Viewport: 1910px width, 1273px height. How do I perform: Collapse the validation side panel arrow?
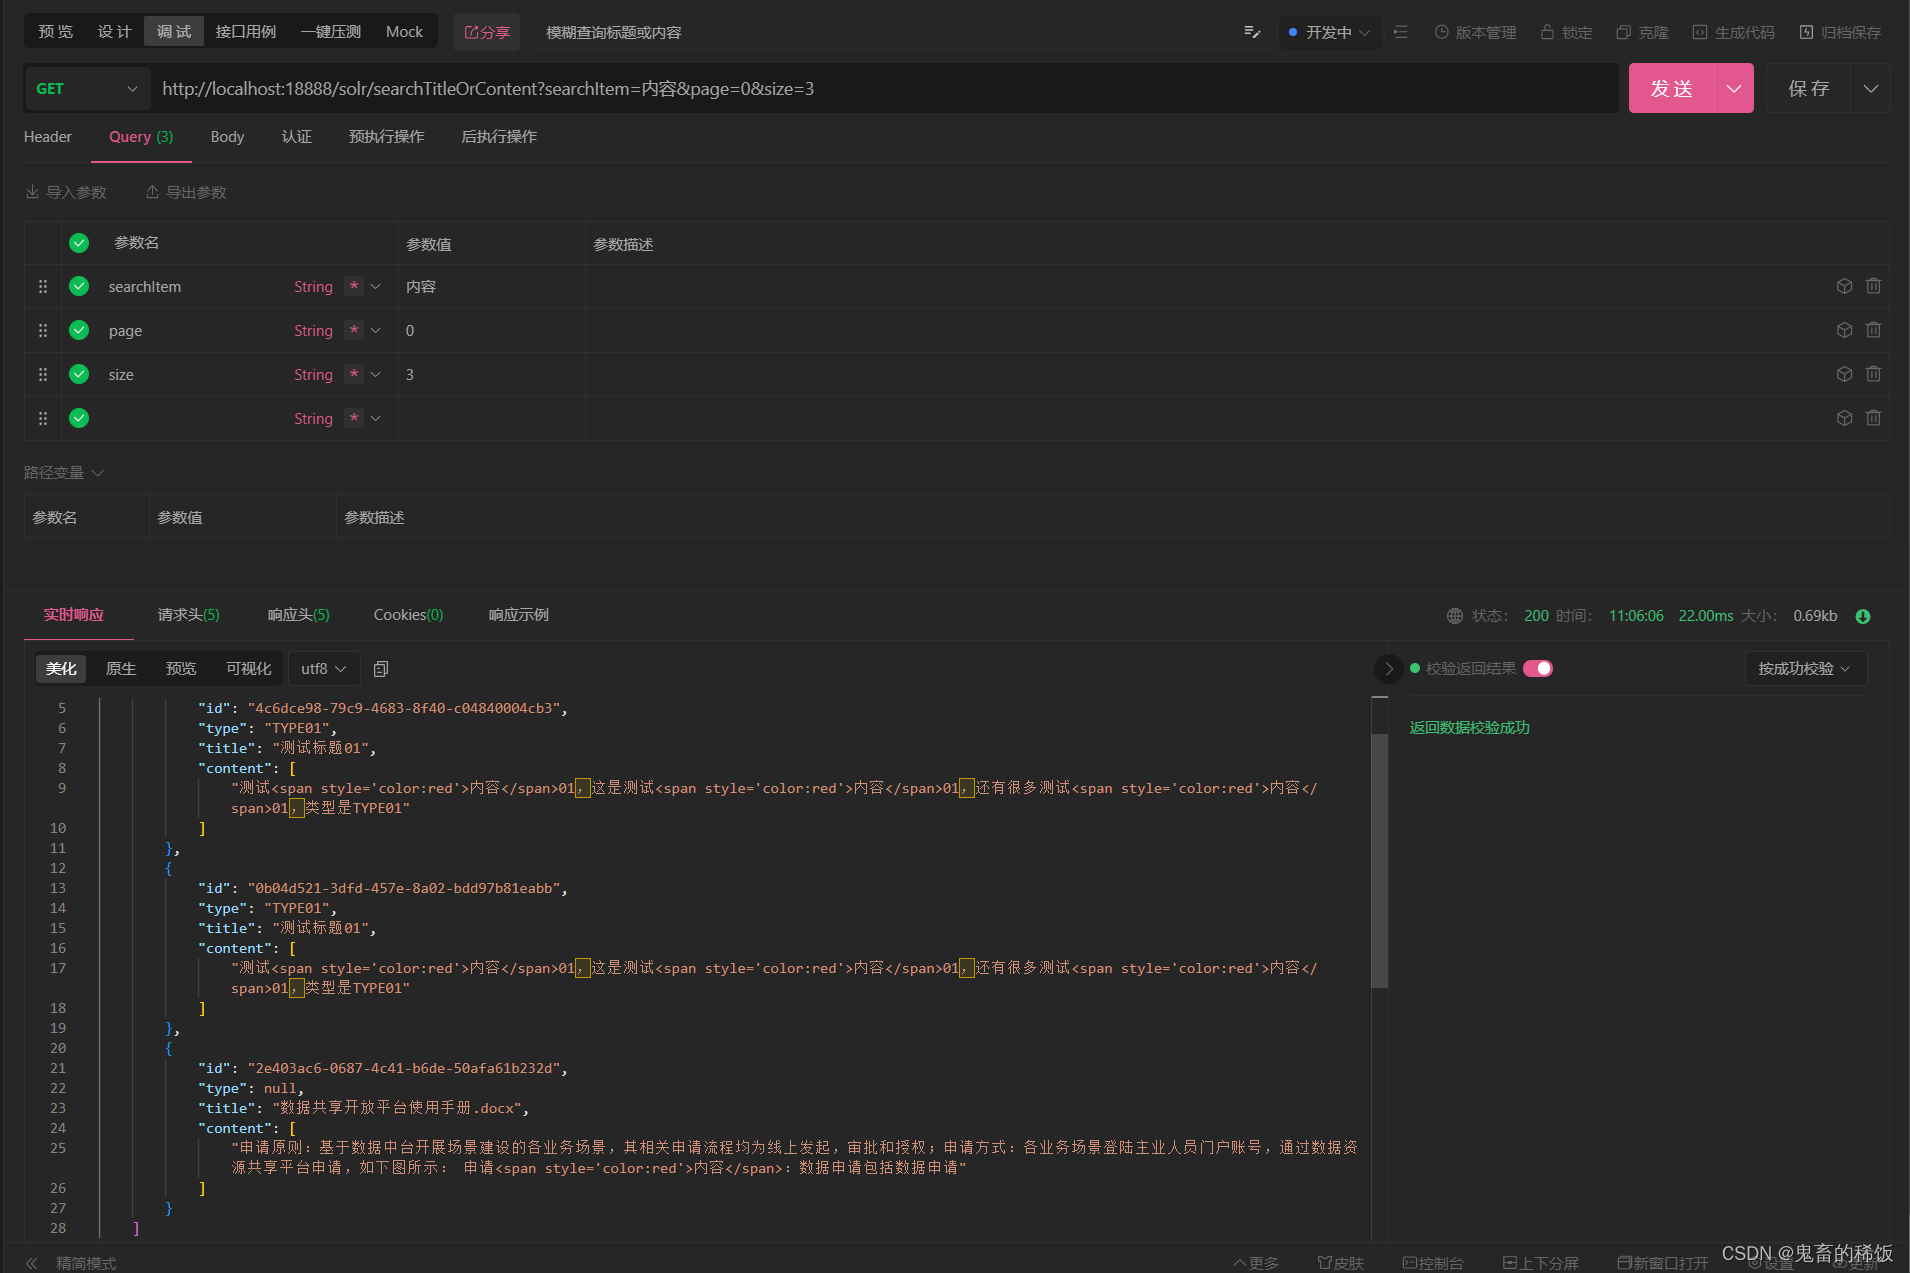1389,669
